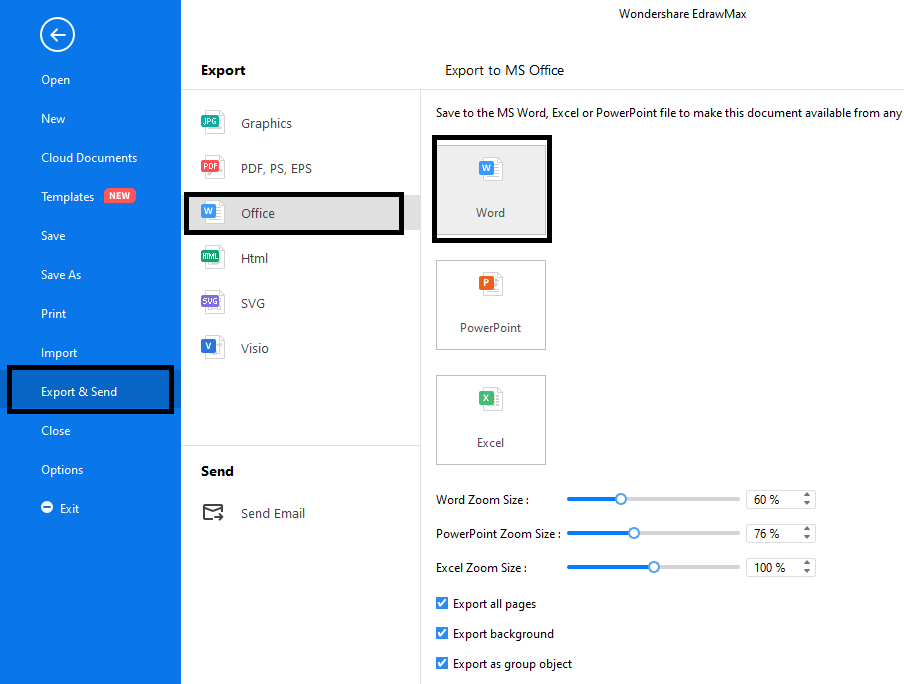Close the current document via Close

56,431
